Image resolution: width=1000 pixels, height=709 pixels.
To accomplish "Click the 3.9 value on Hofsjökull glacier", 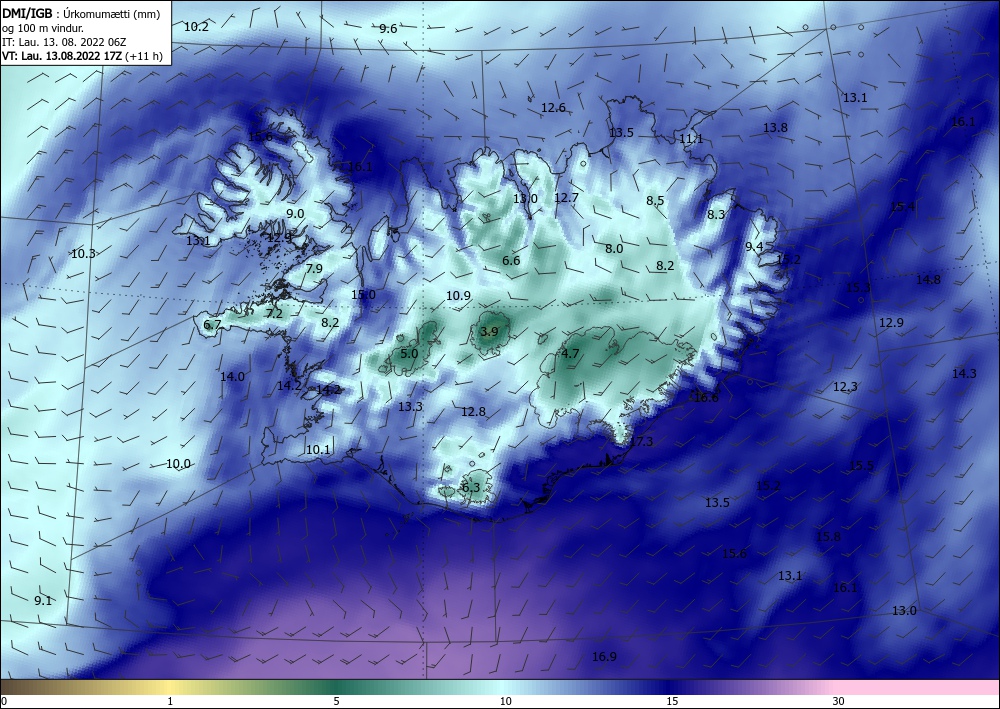I will (489, 331).
